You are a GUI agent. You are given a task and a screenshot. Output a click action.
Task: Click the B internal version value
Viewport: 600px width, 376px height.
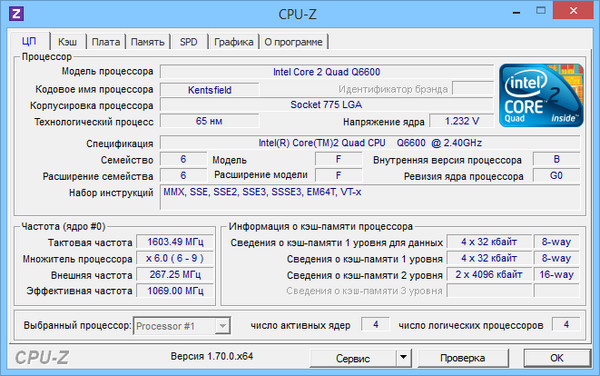click(556, 159)
